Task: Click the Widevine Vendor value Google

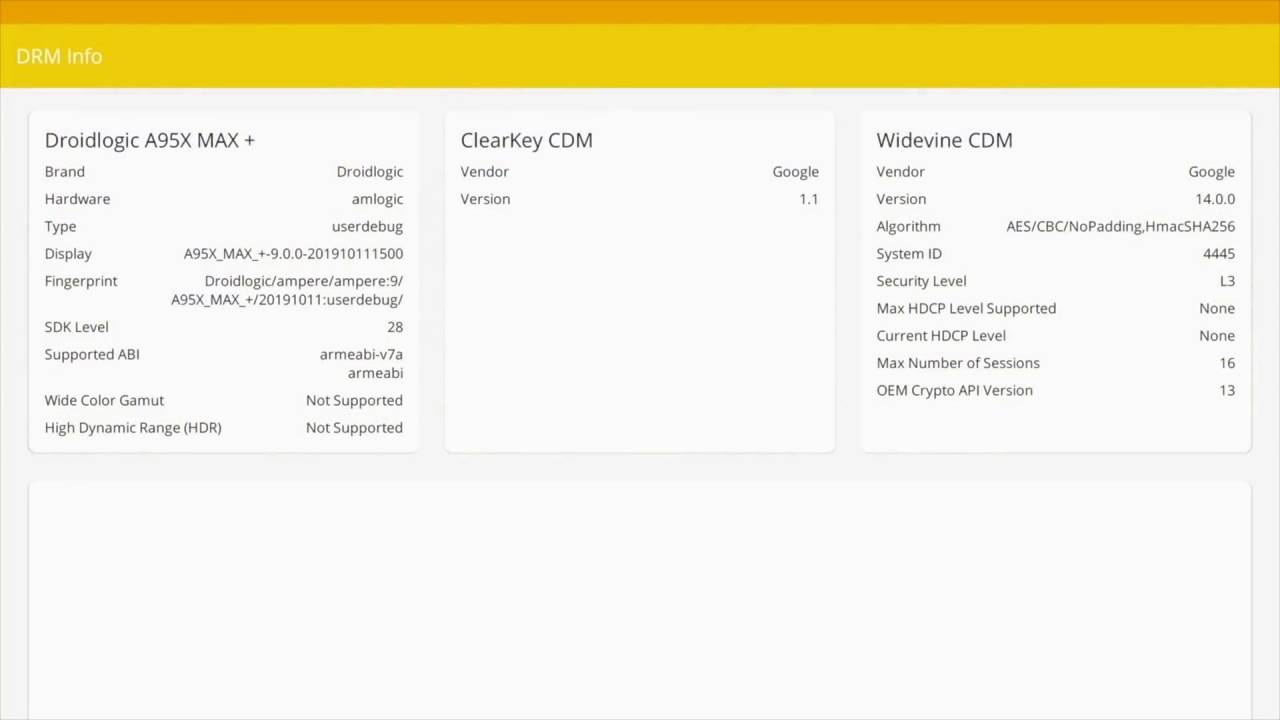Action: coord(1212,172)
